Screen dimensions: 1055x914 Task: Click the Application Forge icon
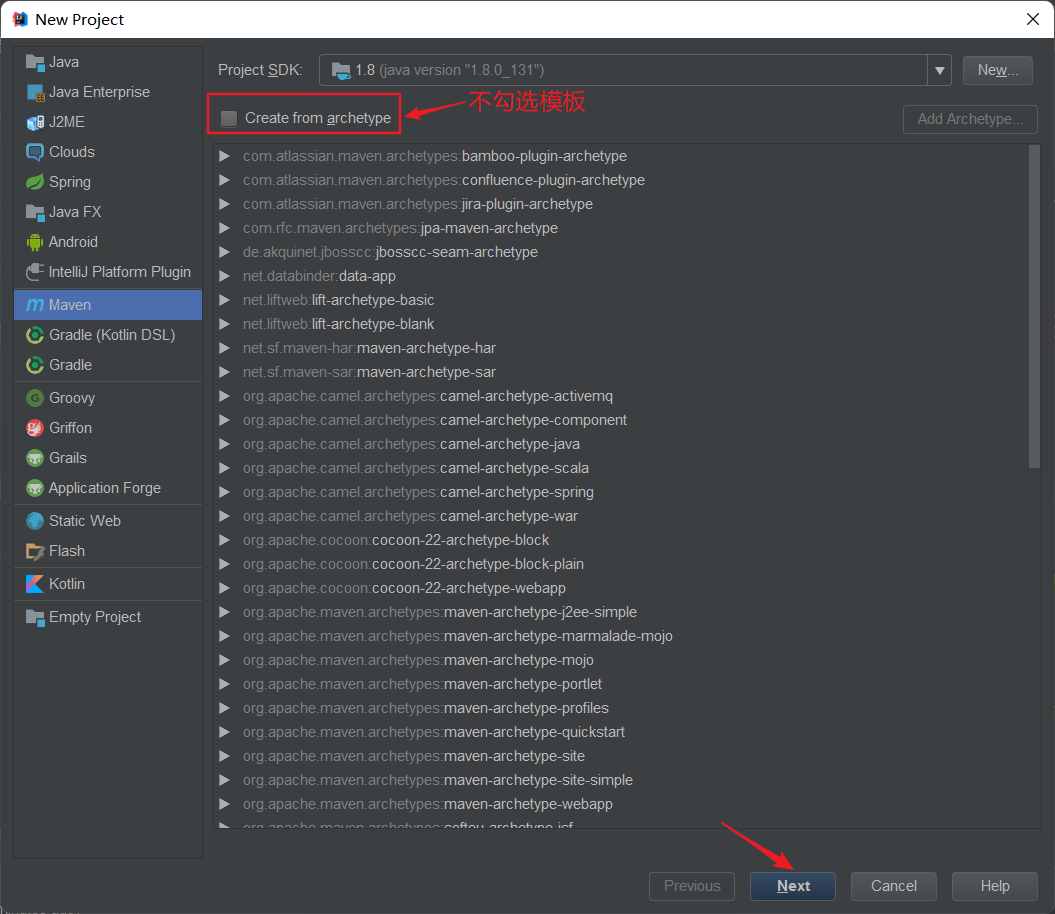[x=35, y=488]
